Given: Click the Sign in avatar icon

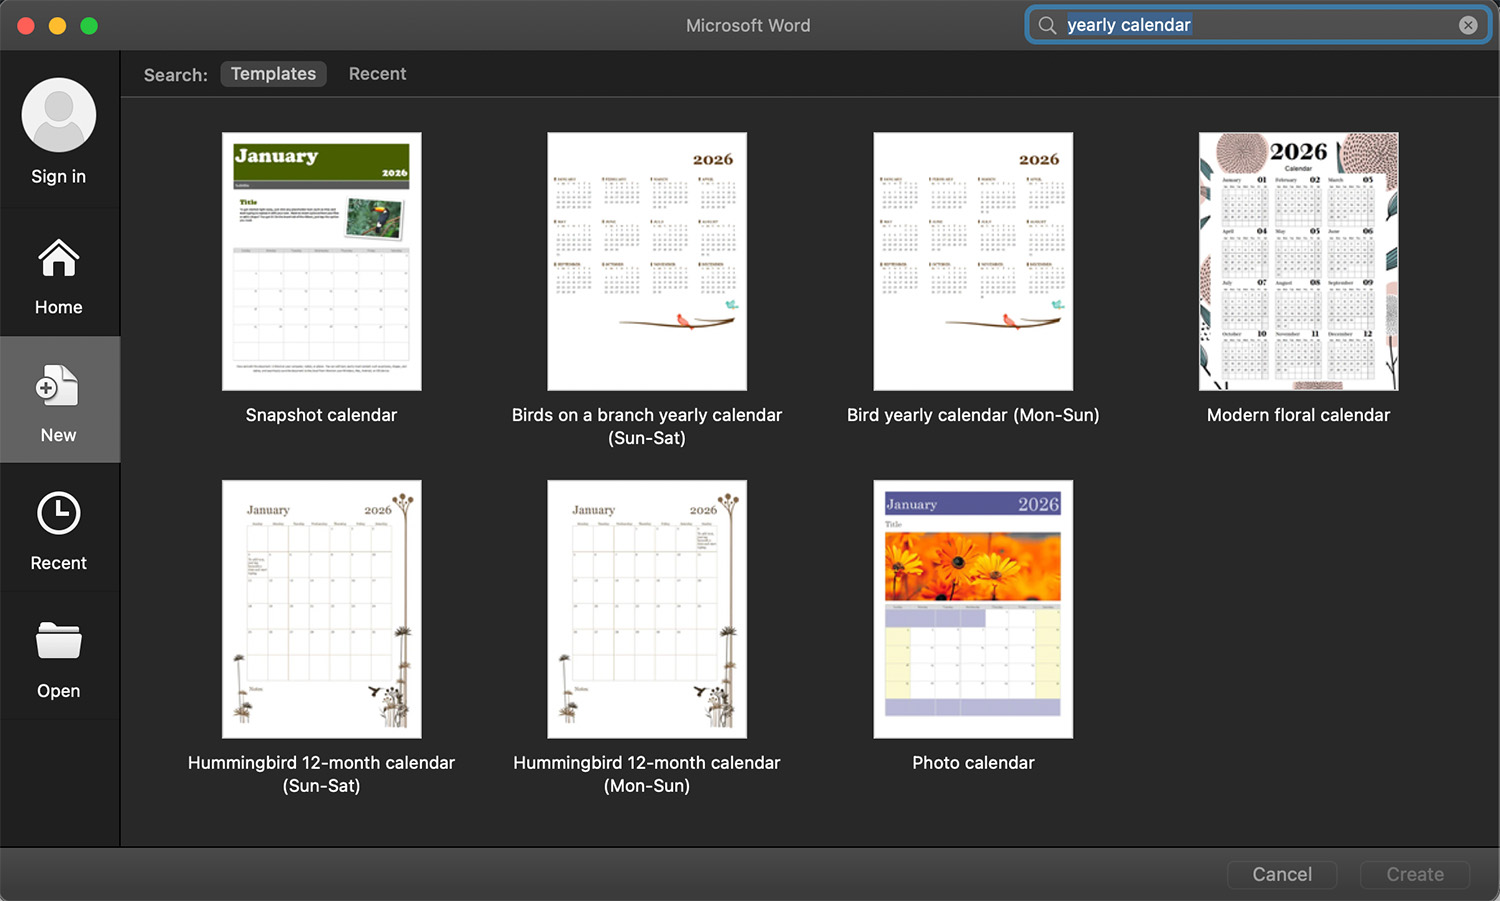Looking at the screenshot, I should click(x=58, y=114).
